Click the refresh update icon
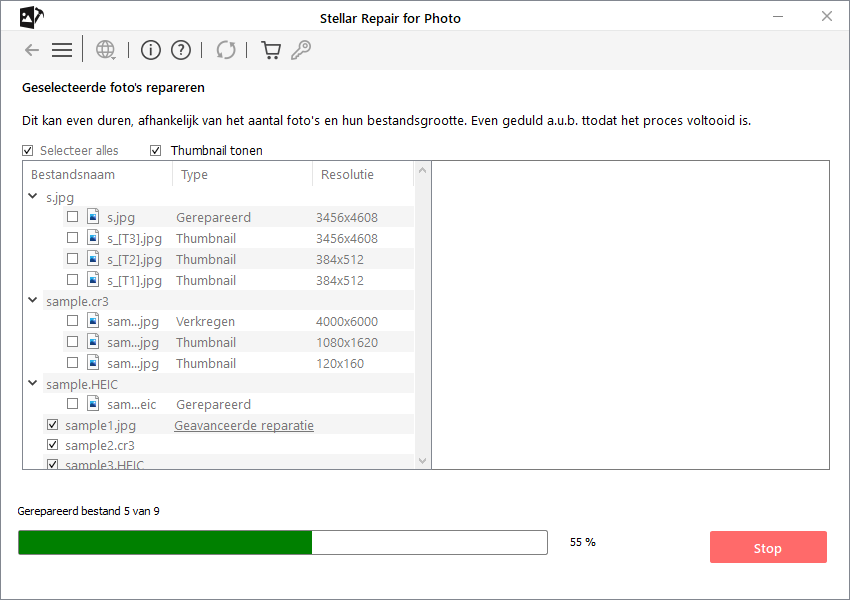Screen dimensions: 850x600 [226, 50]
